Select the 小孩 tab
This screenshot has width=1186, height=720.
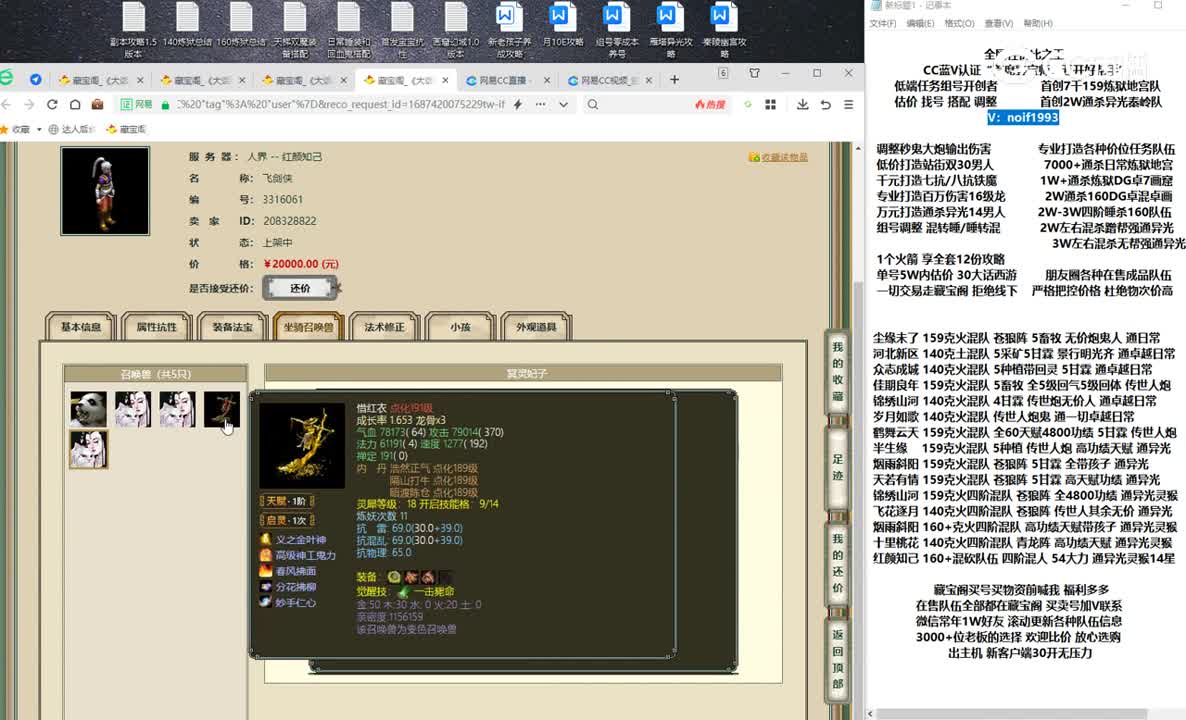coord(460,327)
